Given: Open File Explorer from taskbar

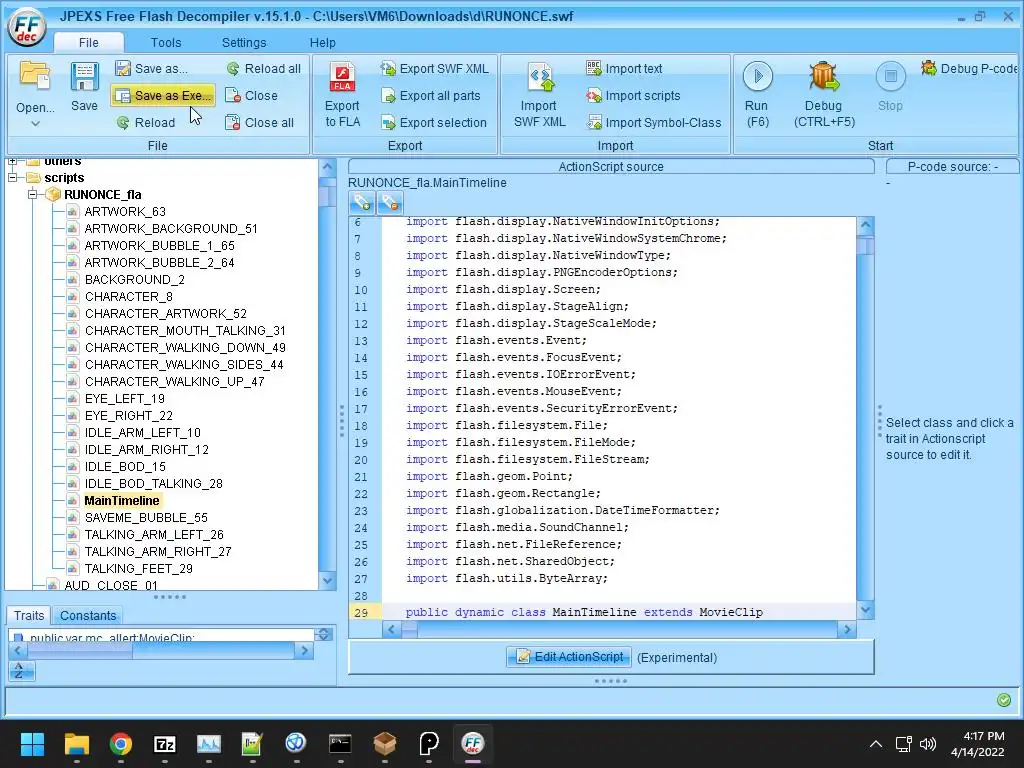Looking at the screenshot, I should (x=76, y=744).
